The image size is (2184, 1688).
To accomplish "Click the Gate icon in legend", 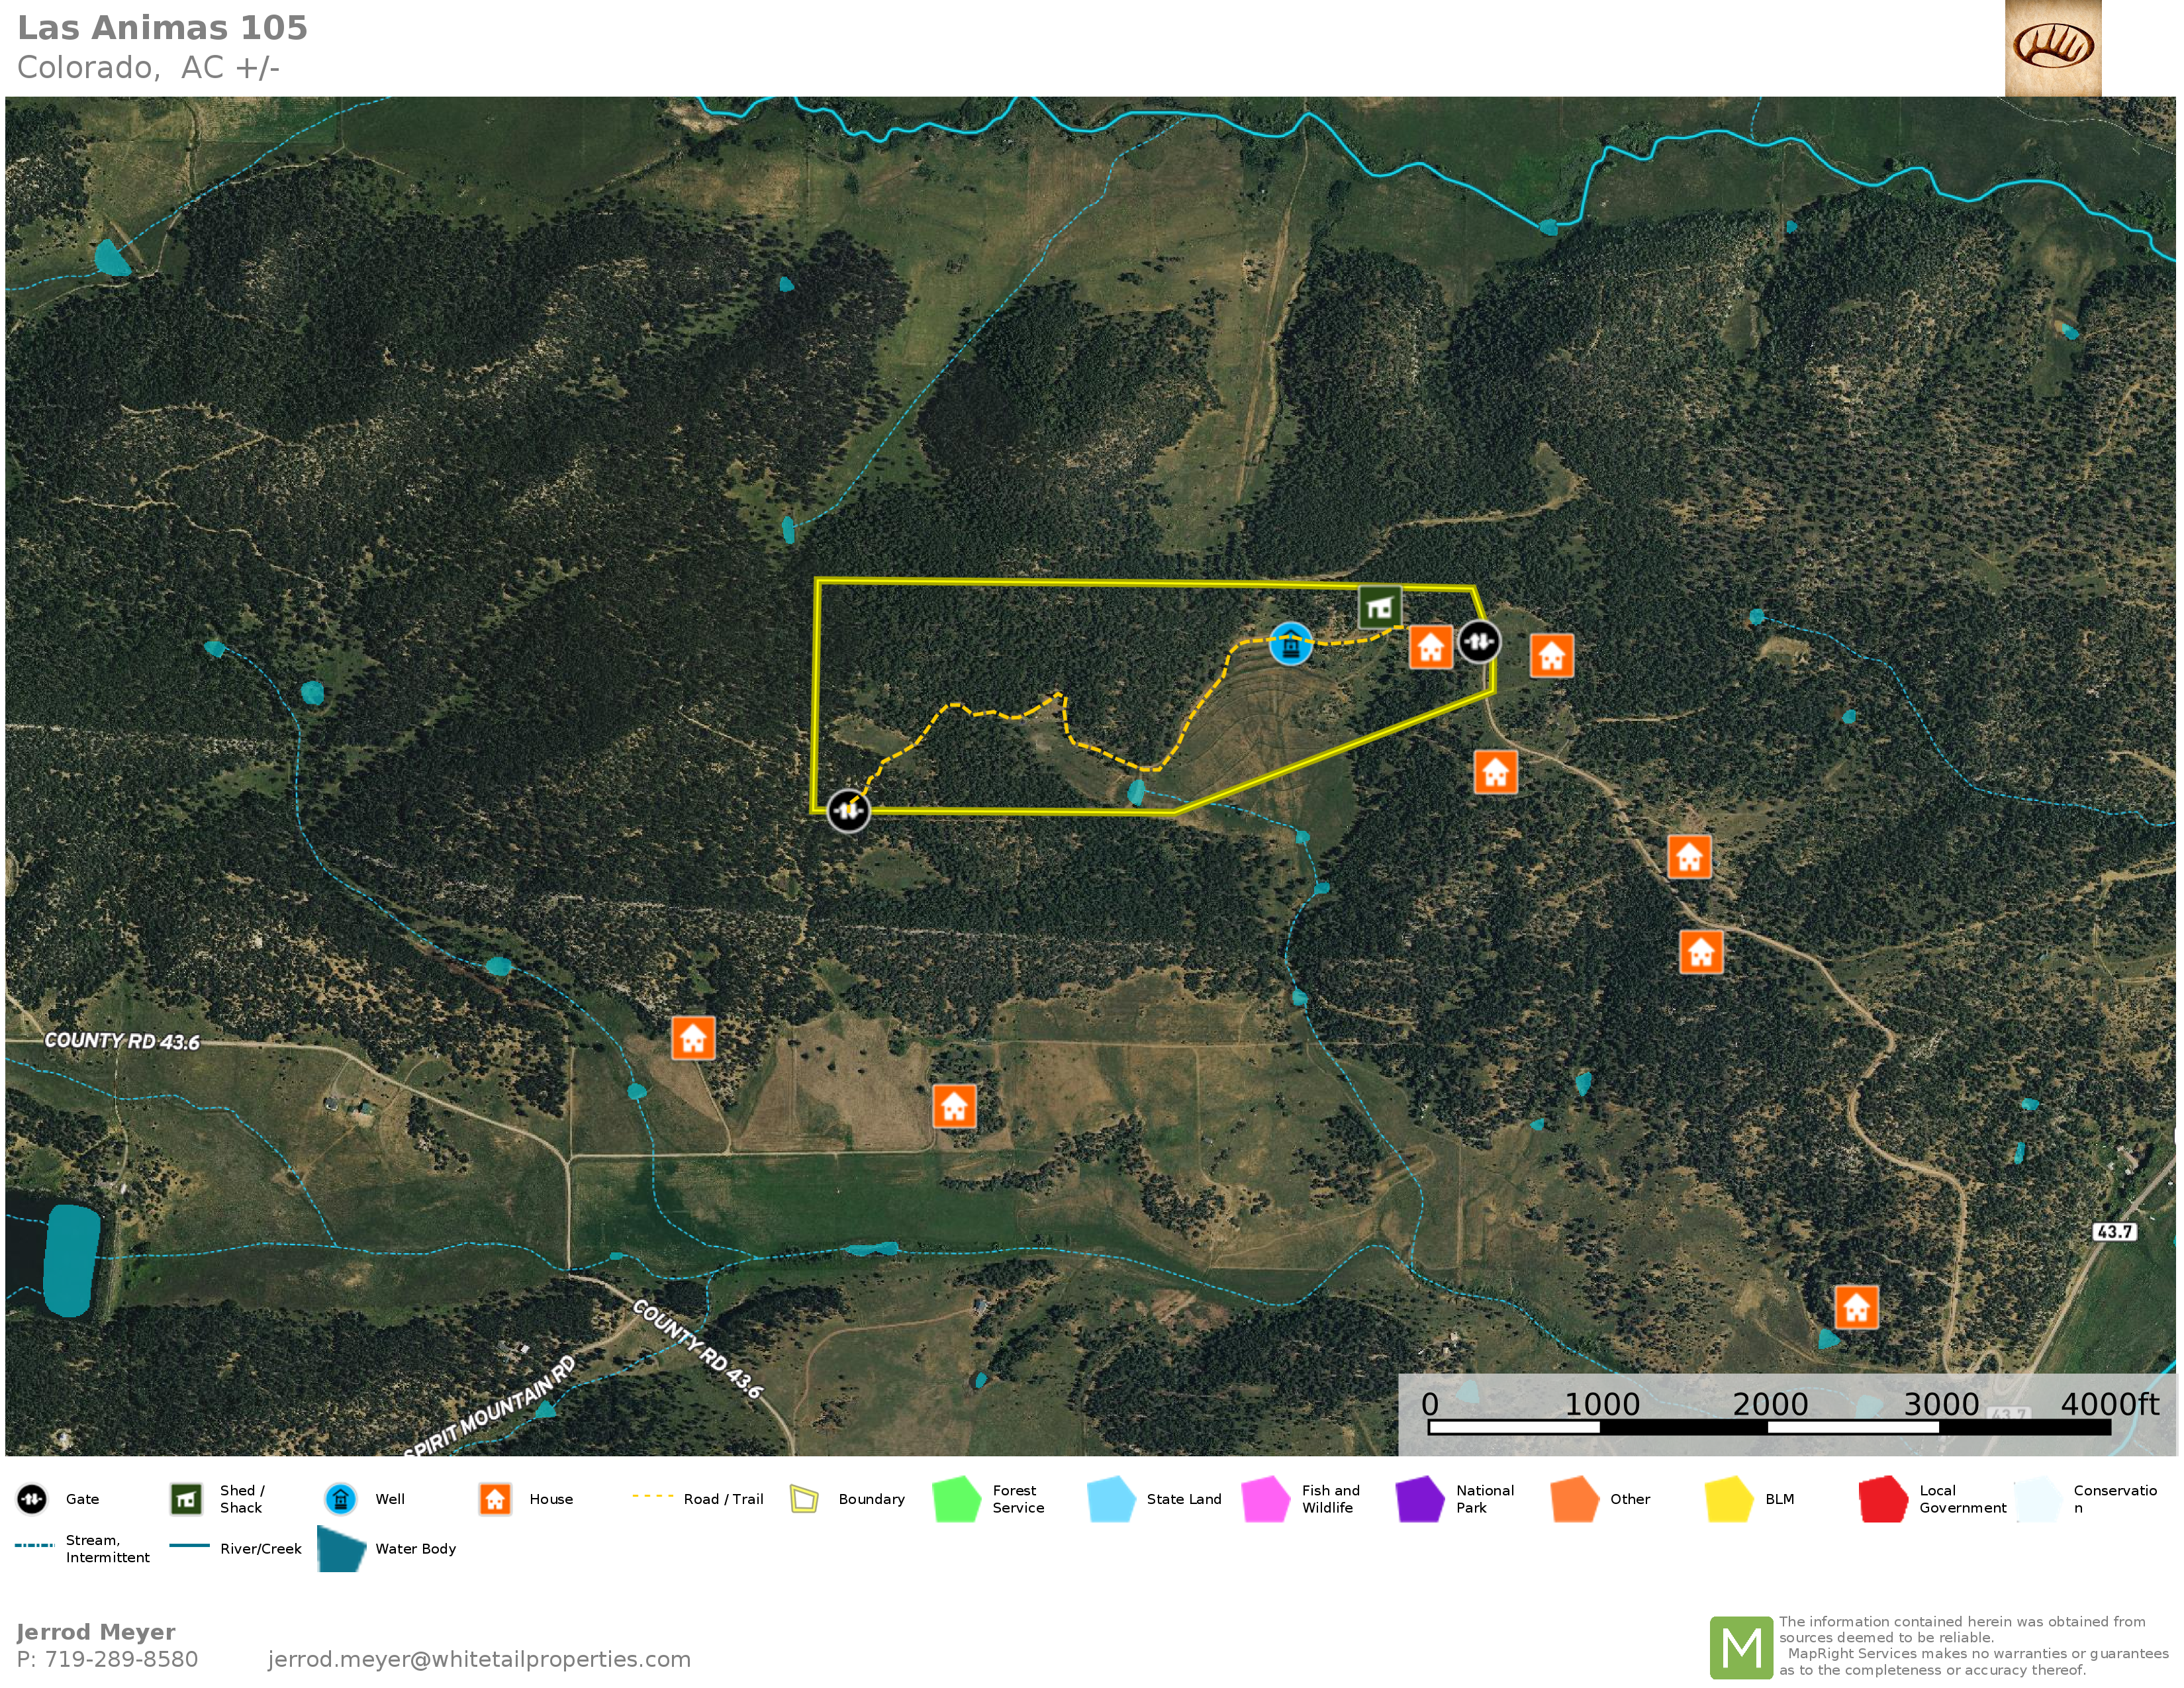I will pyautogui.click(x=32, y=1499).
